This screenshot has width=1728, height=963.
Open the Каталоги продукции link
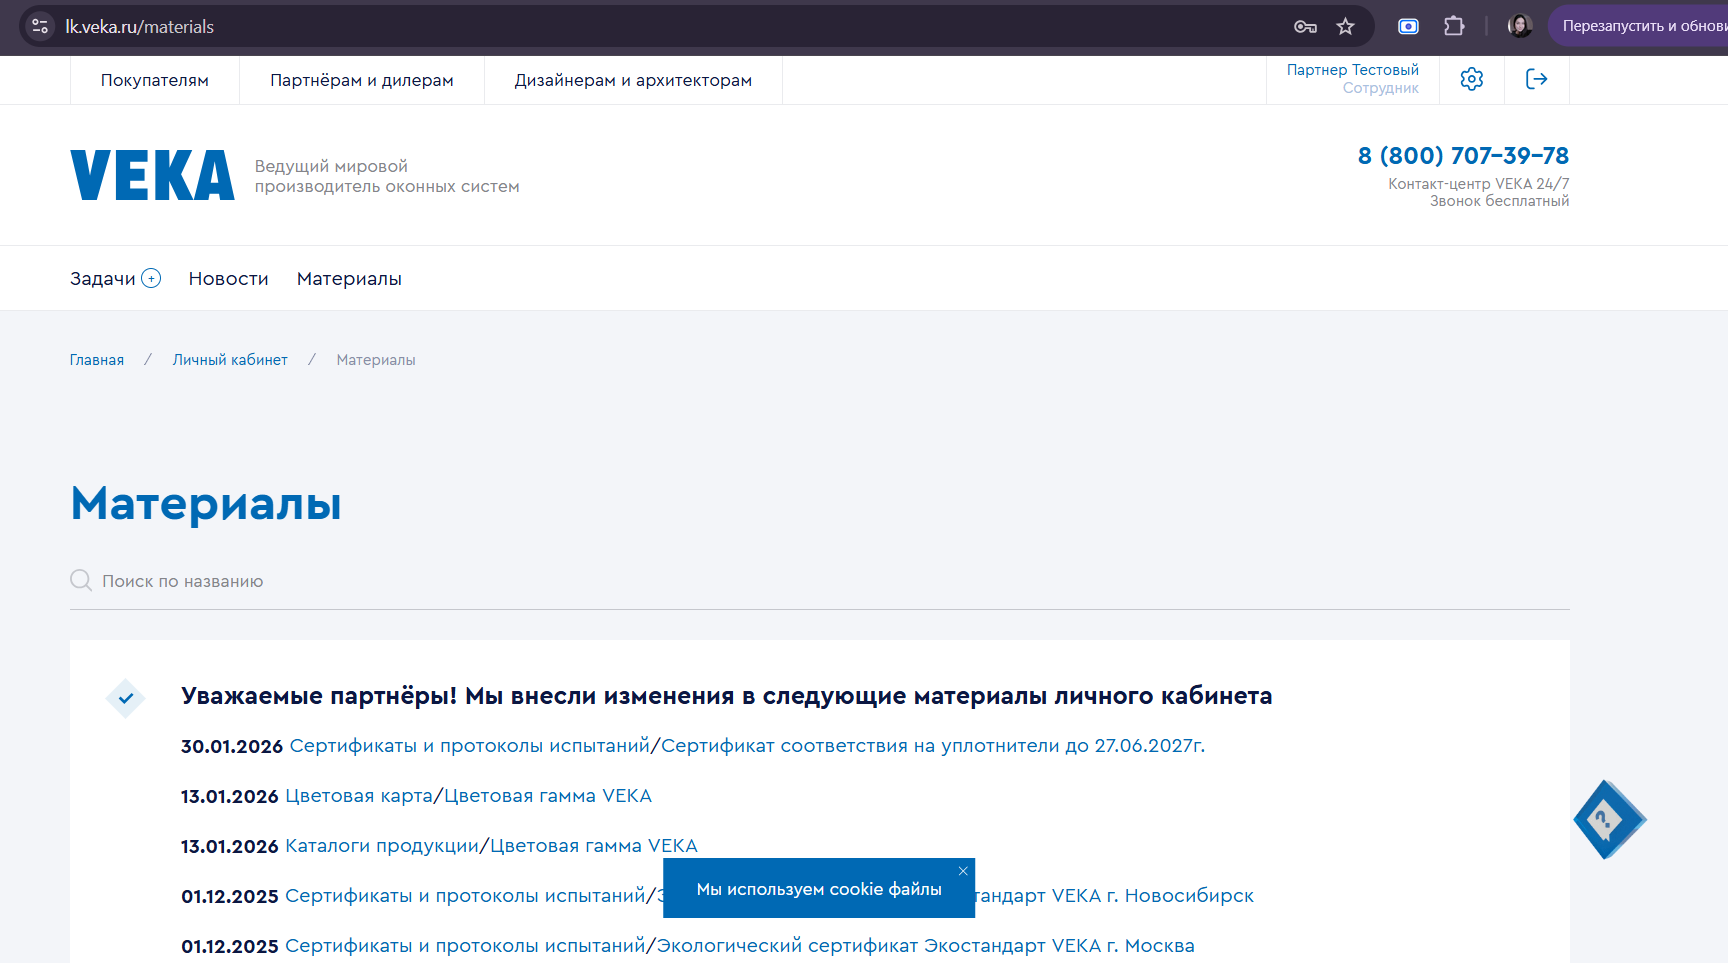tap(382, 845)
